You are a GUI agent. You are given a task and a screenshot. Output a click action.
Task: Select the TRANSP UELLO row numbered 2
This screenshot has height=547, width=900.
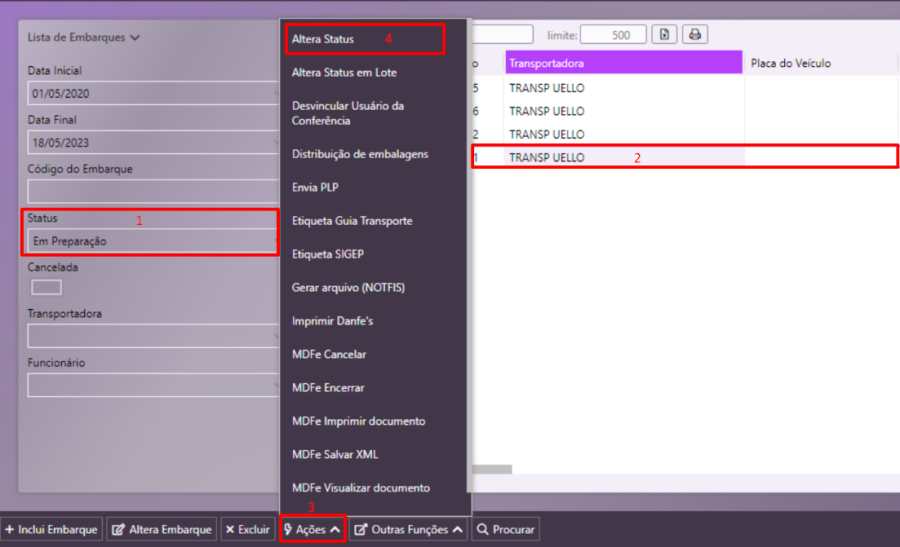coord(685,134)
